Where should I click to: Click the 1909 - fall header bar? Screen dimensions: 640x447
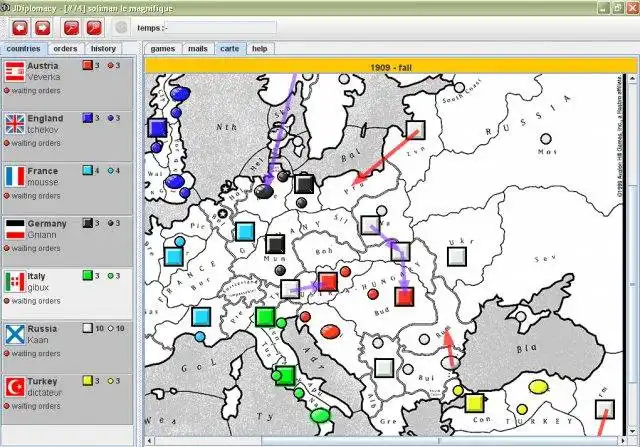pyautogui.click(x=391, y=67)
